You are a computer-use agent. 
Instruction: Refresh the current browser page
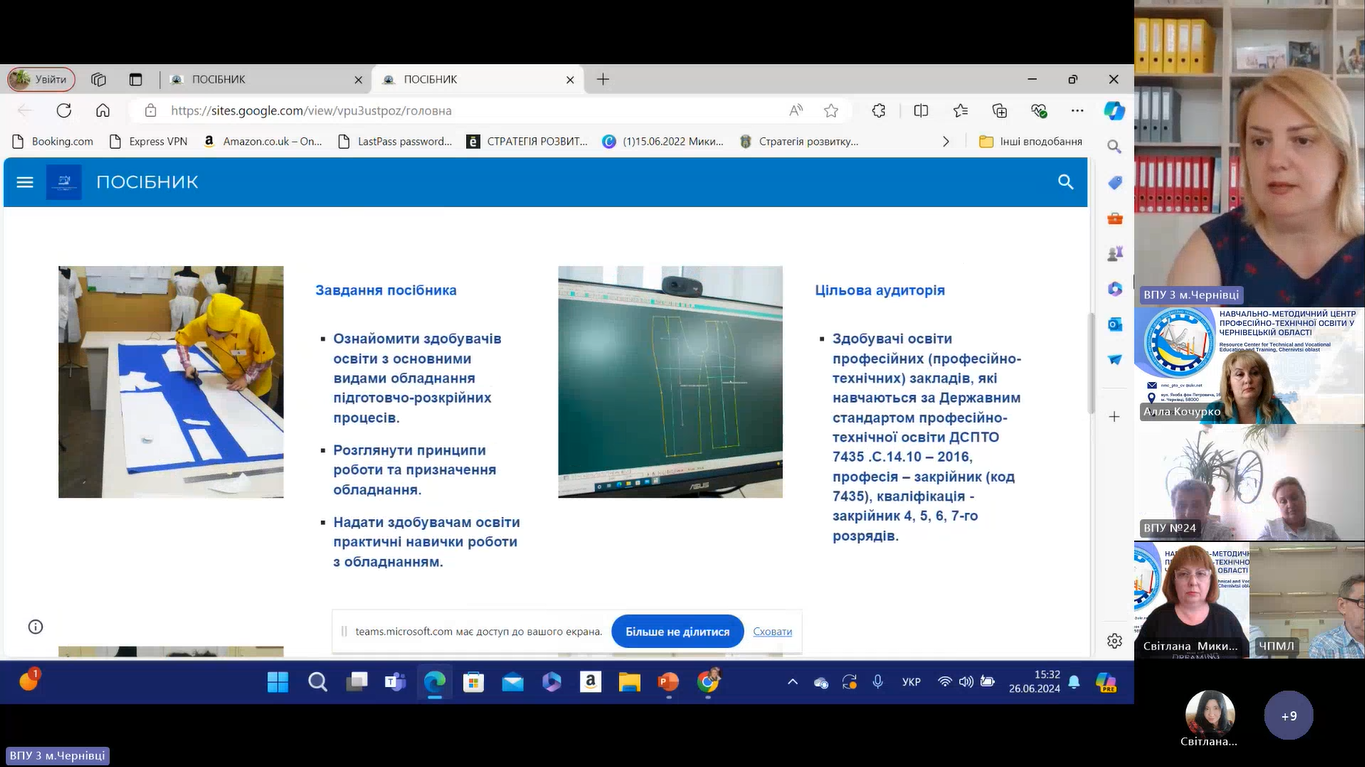tap(64, 111)
